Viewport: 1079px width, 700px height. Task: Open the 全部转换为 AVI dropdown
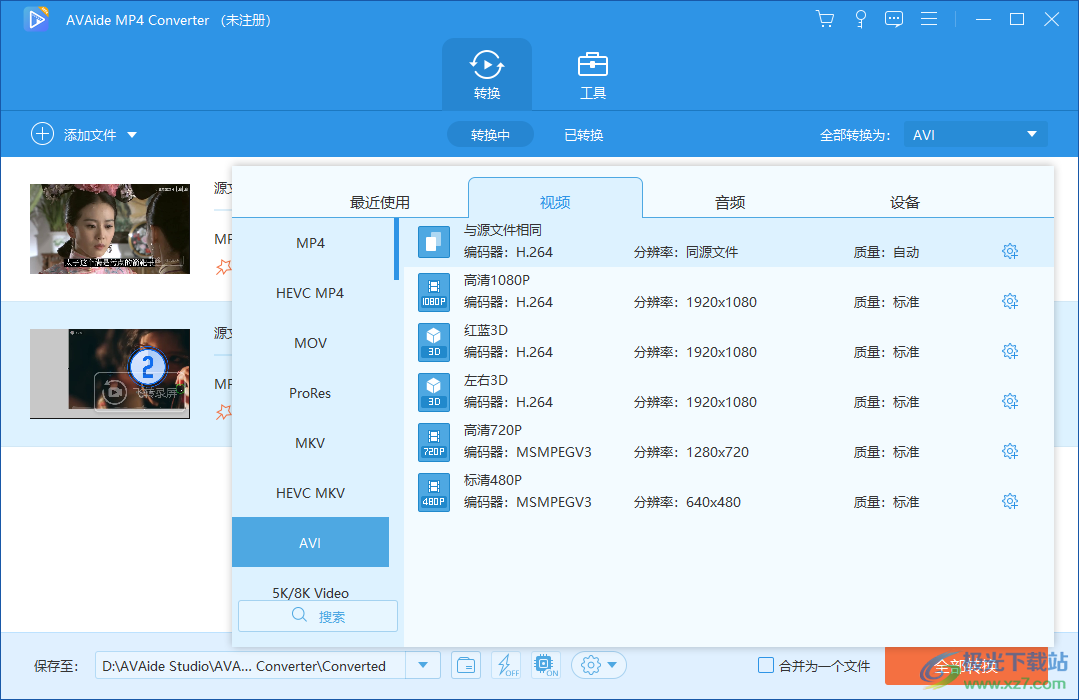pyautogui.click(x=975, y=135)
